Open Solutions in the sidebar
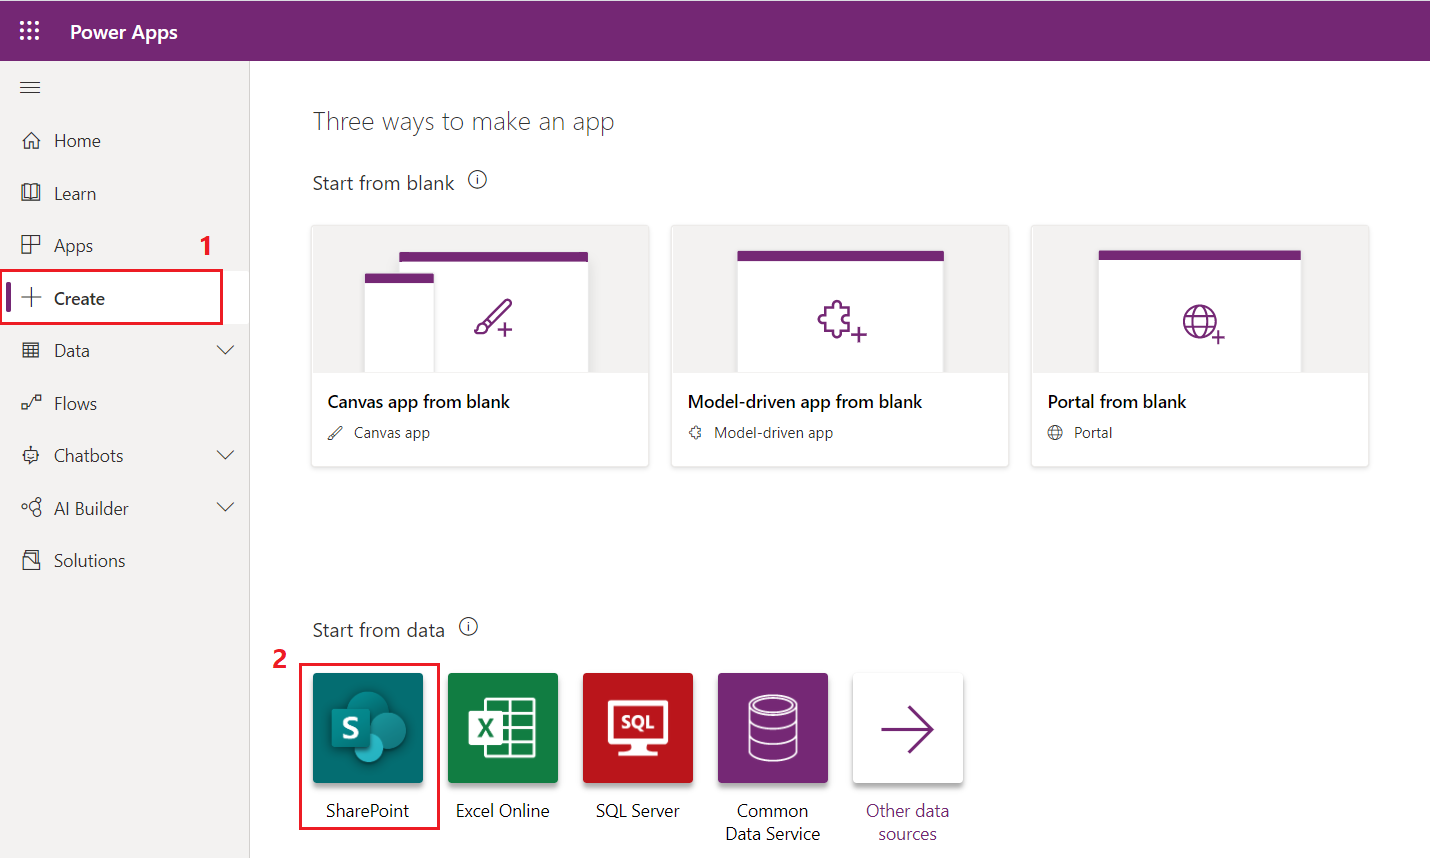Viewport: 1430px width, 858px height. pyautogui.click(x=89, y=561)
